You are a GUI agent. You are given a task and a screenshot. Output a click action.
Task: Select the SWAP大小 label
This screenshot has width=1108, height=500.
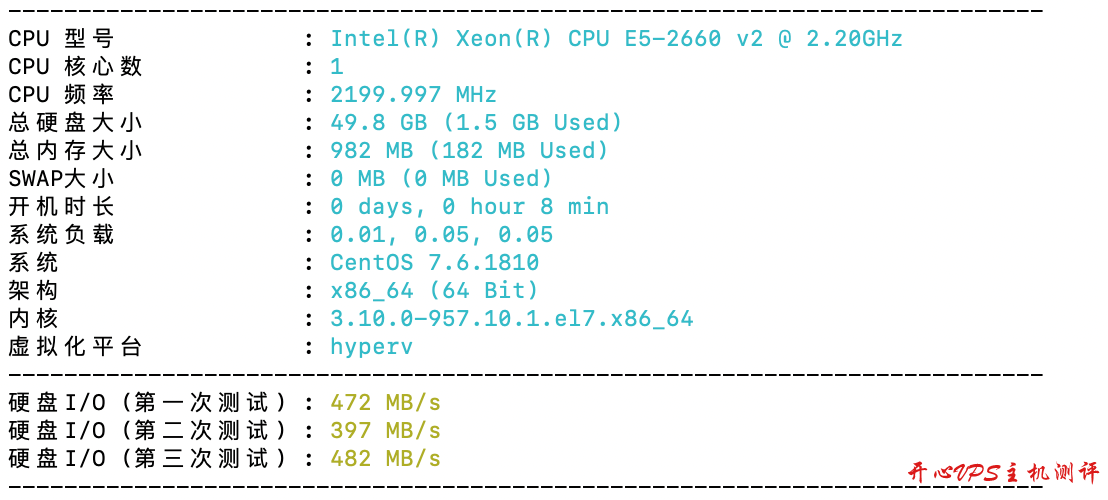tap(61, 179)
